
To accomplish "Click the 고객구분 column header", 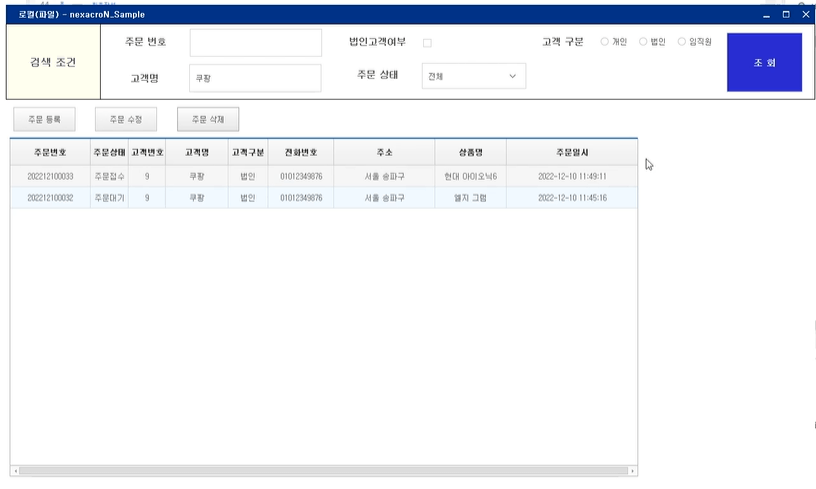I will tap(248, 152).
